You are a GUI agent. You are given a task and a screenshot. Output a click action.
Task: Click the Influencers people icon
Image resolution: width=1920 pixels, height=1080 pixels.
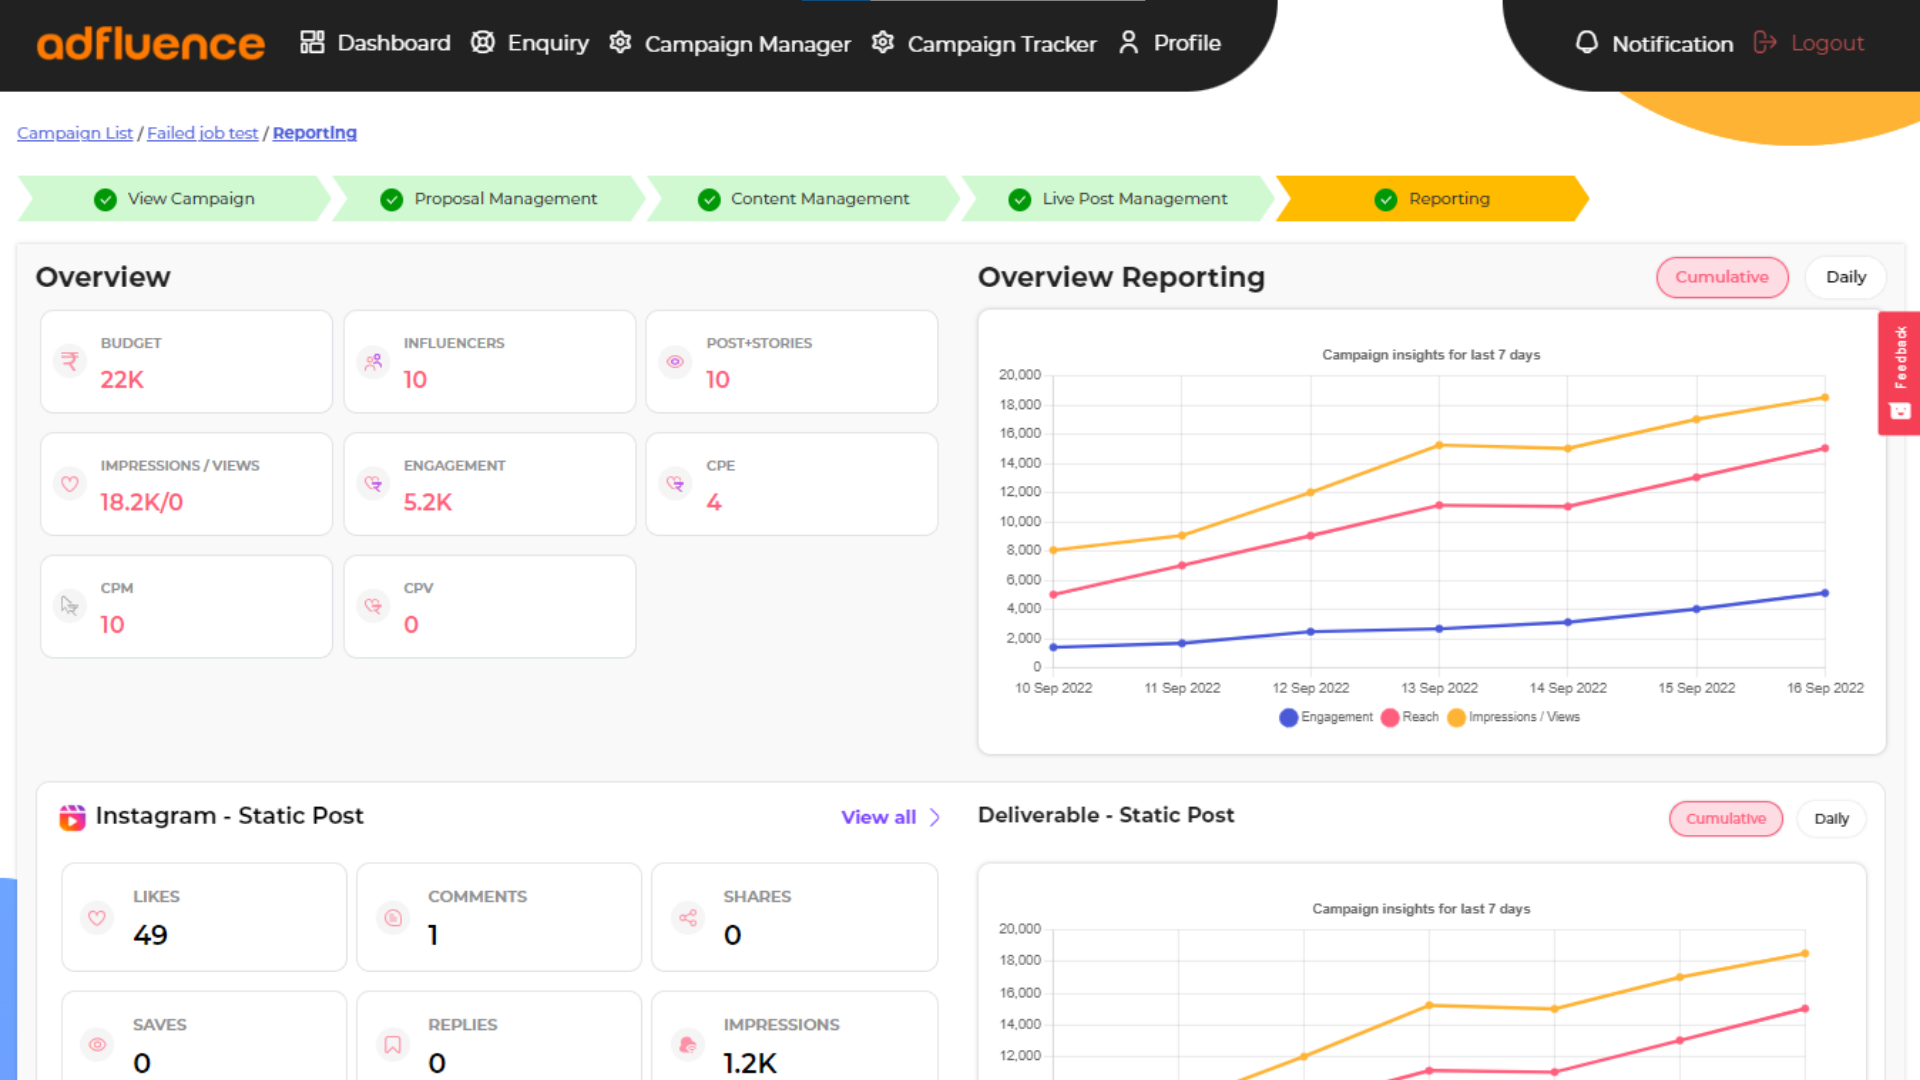(373, 361)
